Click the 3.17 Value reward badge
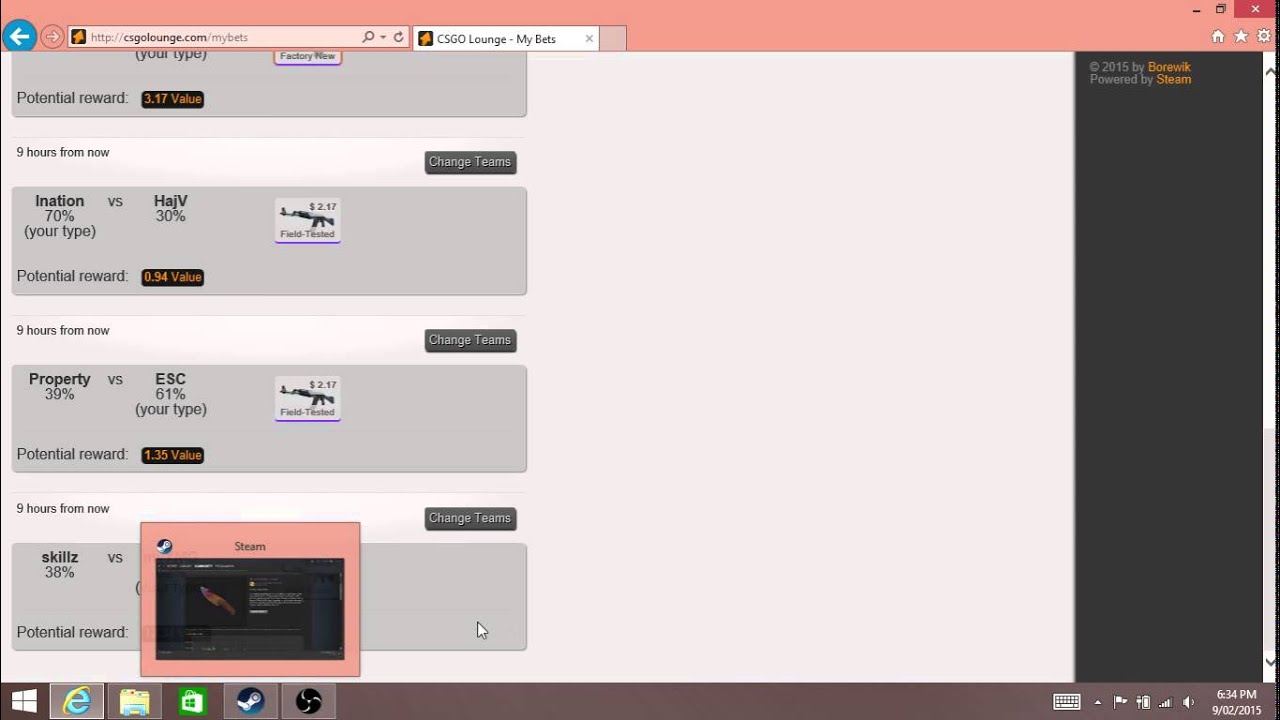Screen dimensions: 1280x720 [173, 99]
